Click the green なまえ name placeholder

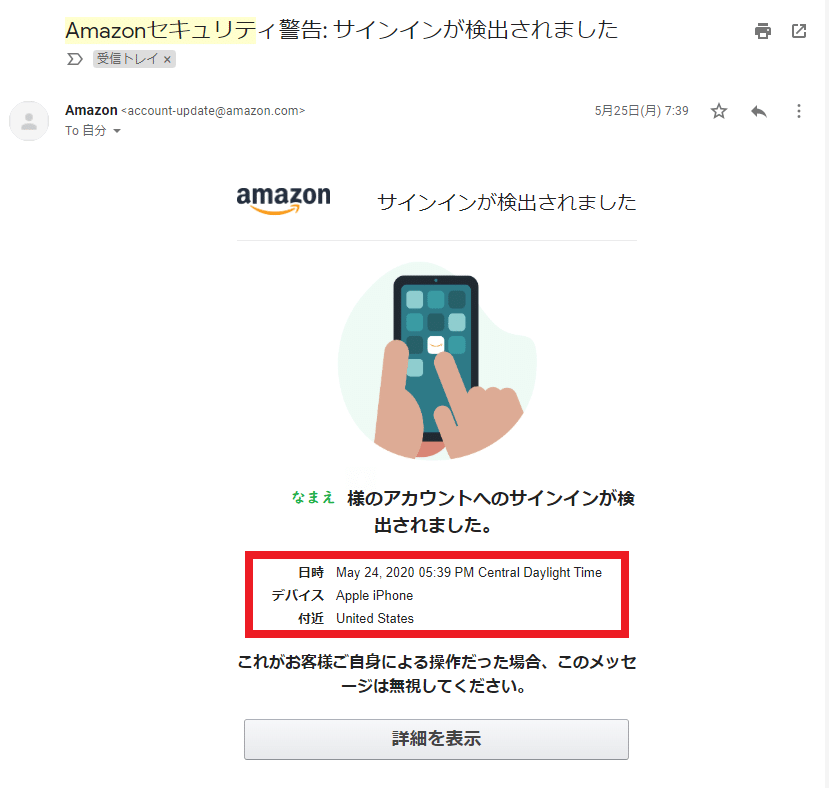tap(313, 497)
